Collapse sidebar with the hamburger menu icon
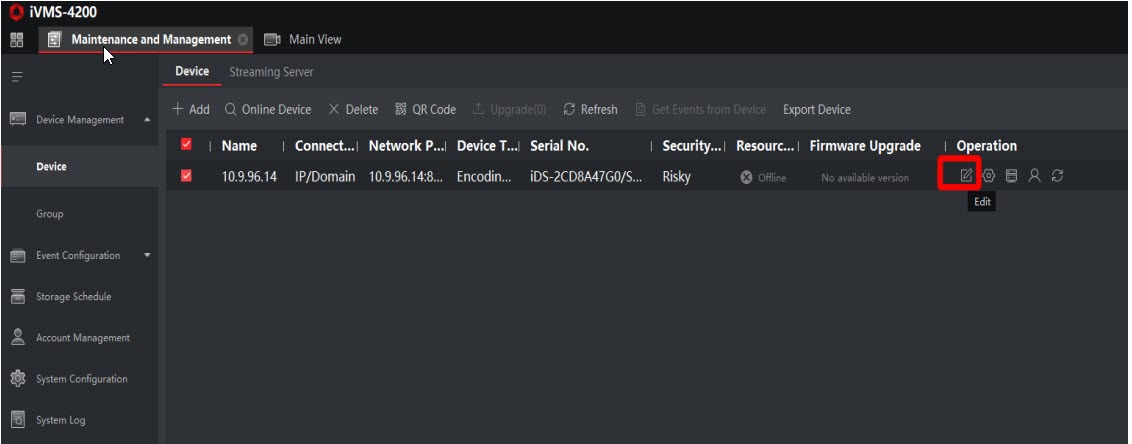Screen dimensions: 1132x444 17,76
